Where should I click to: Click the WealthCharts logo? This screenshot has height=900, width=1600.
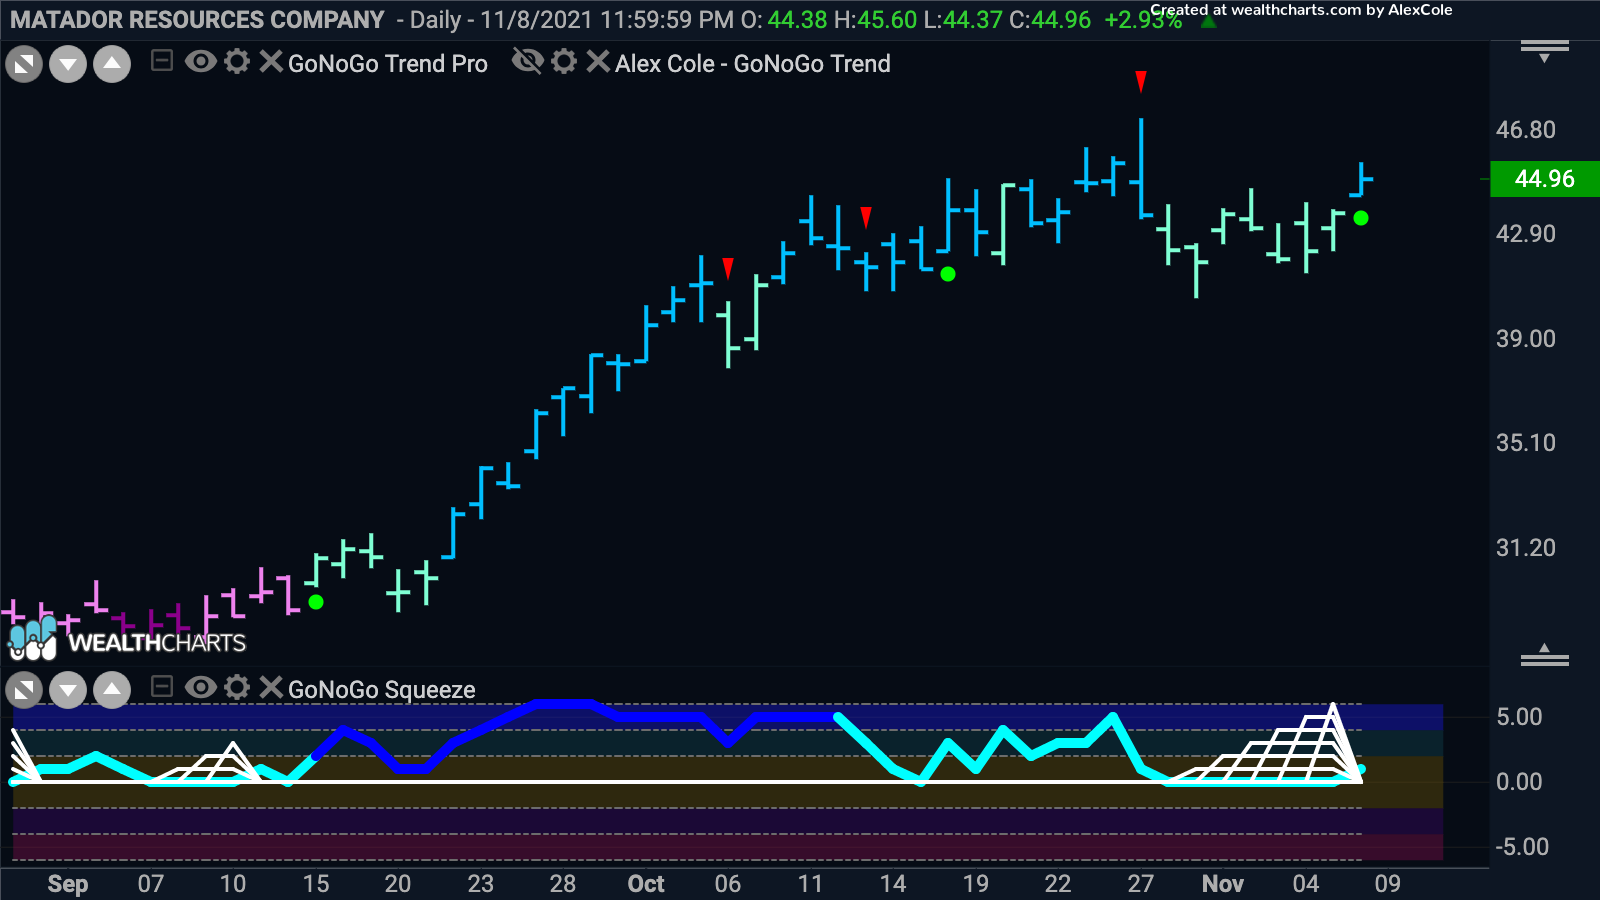click(128, 638)
